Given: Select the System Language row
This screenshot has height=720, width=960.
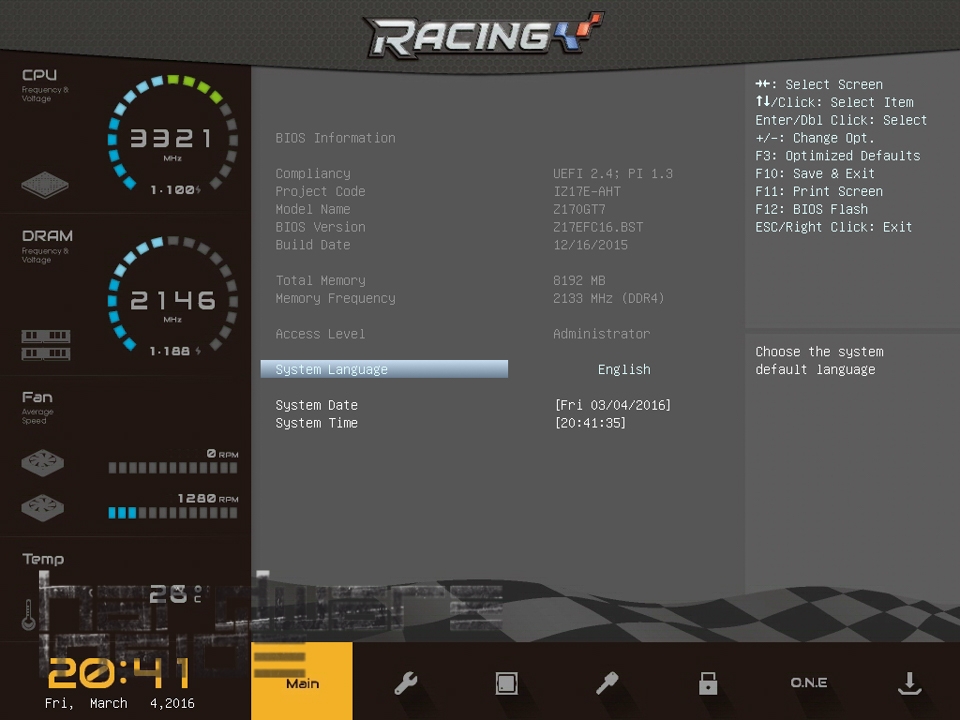Looking at the screenshot, I should pos(384,370).
